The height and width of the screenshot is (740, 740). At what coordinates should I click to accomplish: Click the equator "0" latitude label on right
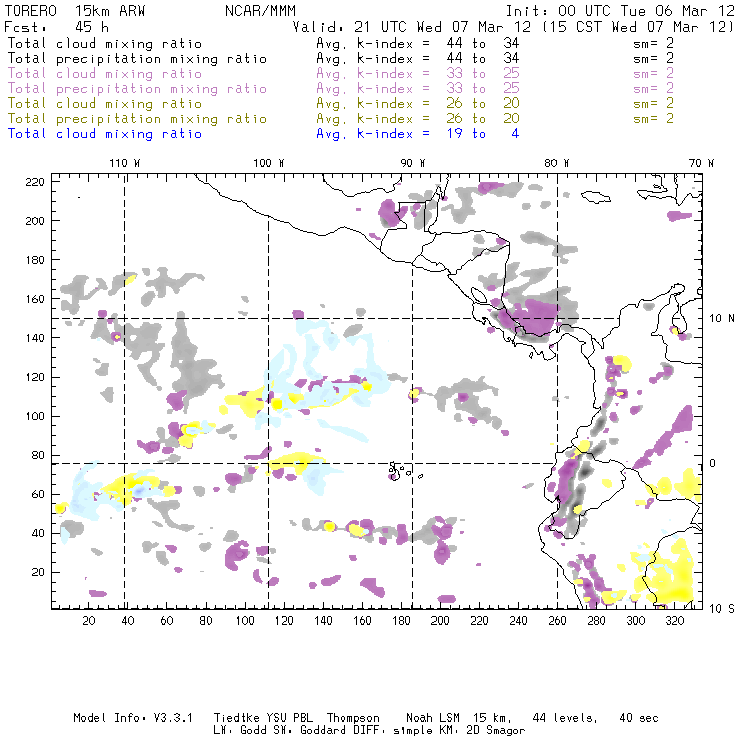coord(712,463)
